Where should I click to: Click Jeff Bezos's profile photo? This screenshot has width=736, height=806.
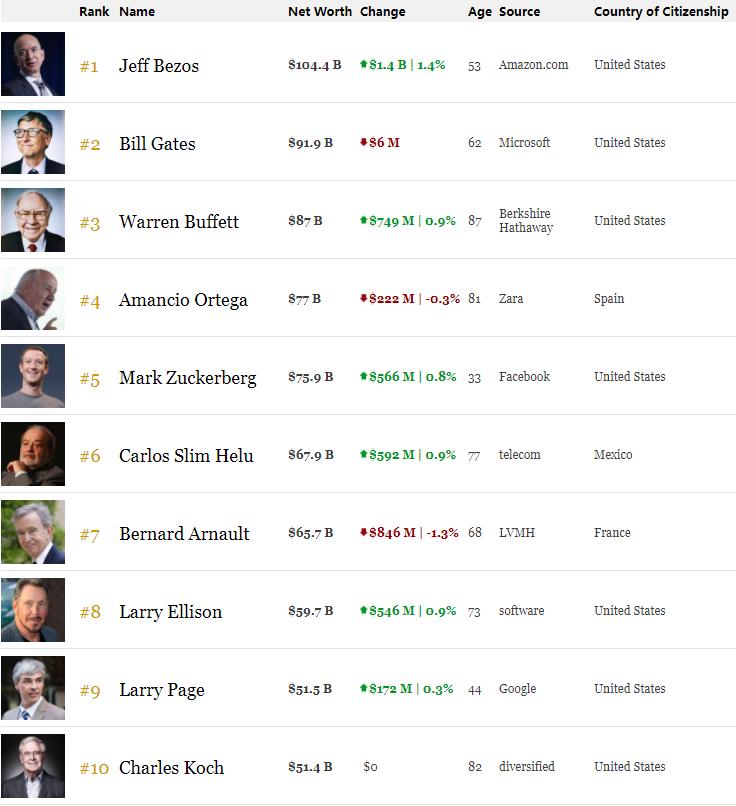click(33, 64)
